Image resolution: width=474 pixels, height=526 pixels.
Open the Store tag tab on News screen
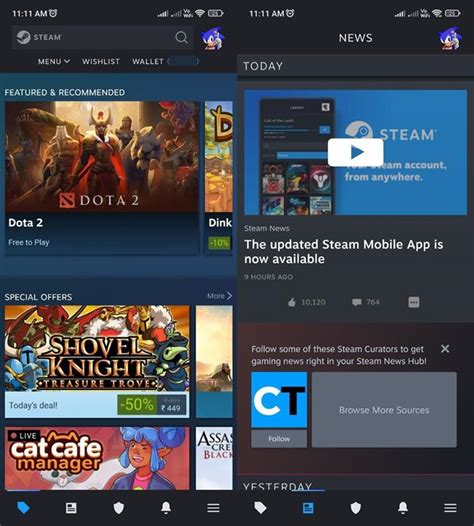[260, 508]
